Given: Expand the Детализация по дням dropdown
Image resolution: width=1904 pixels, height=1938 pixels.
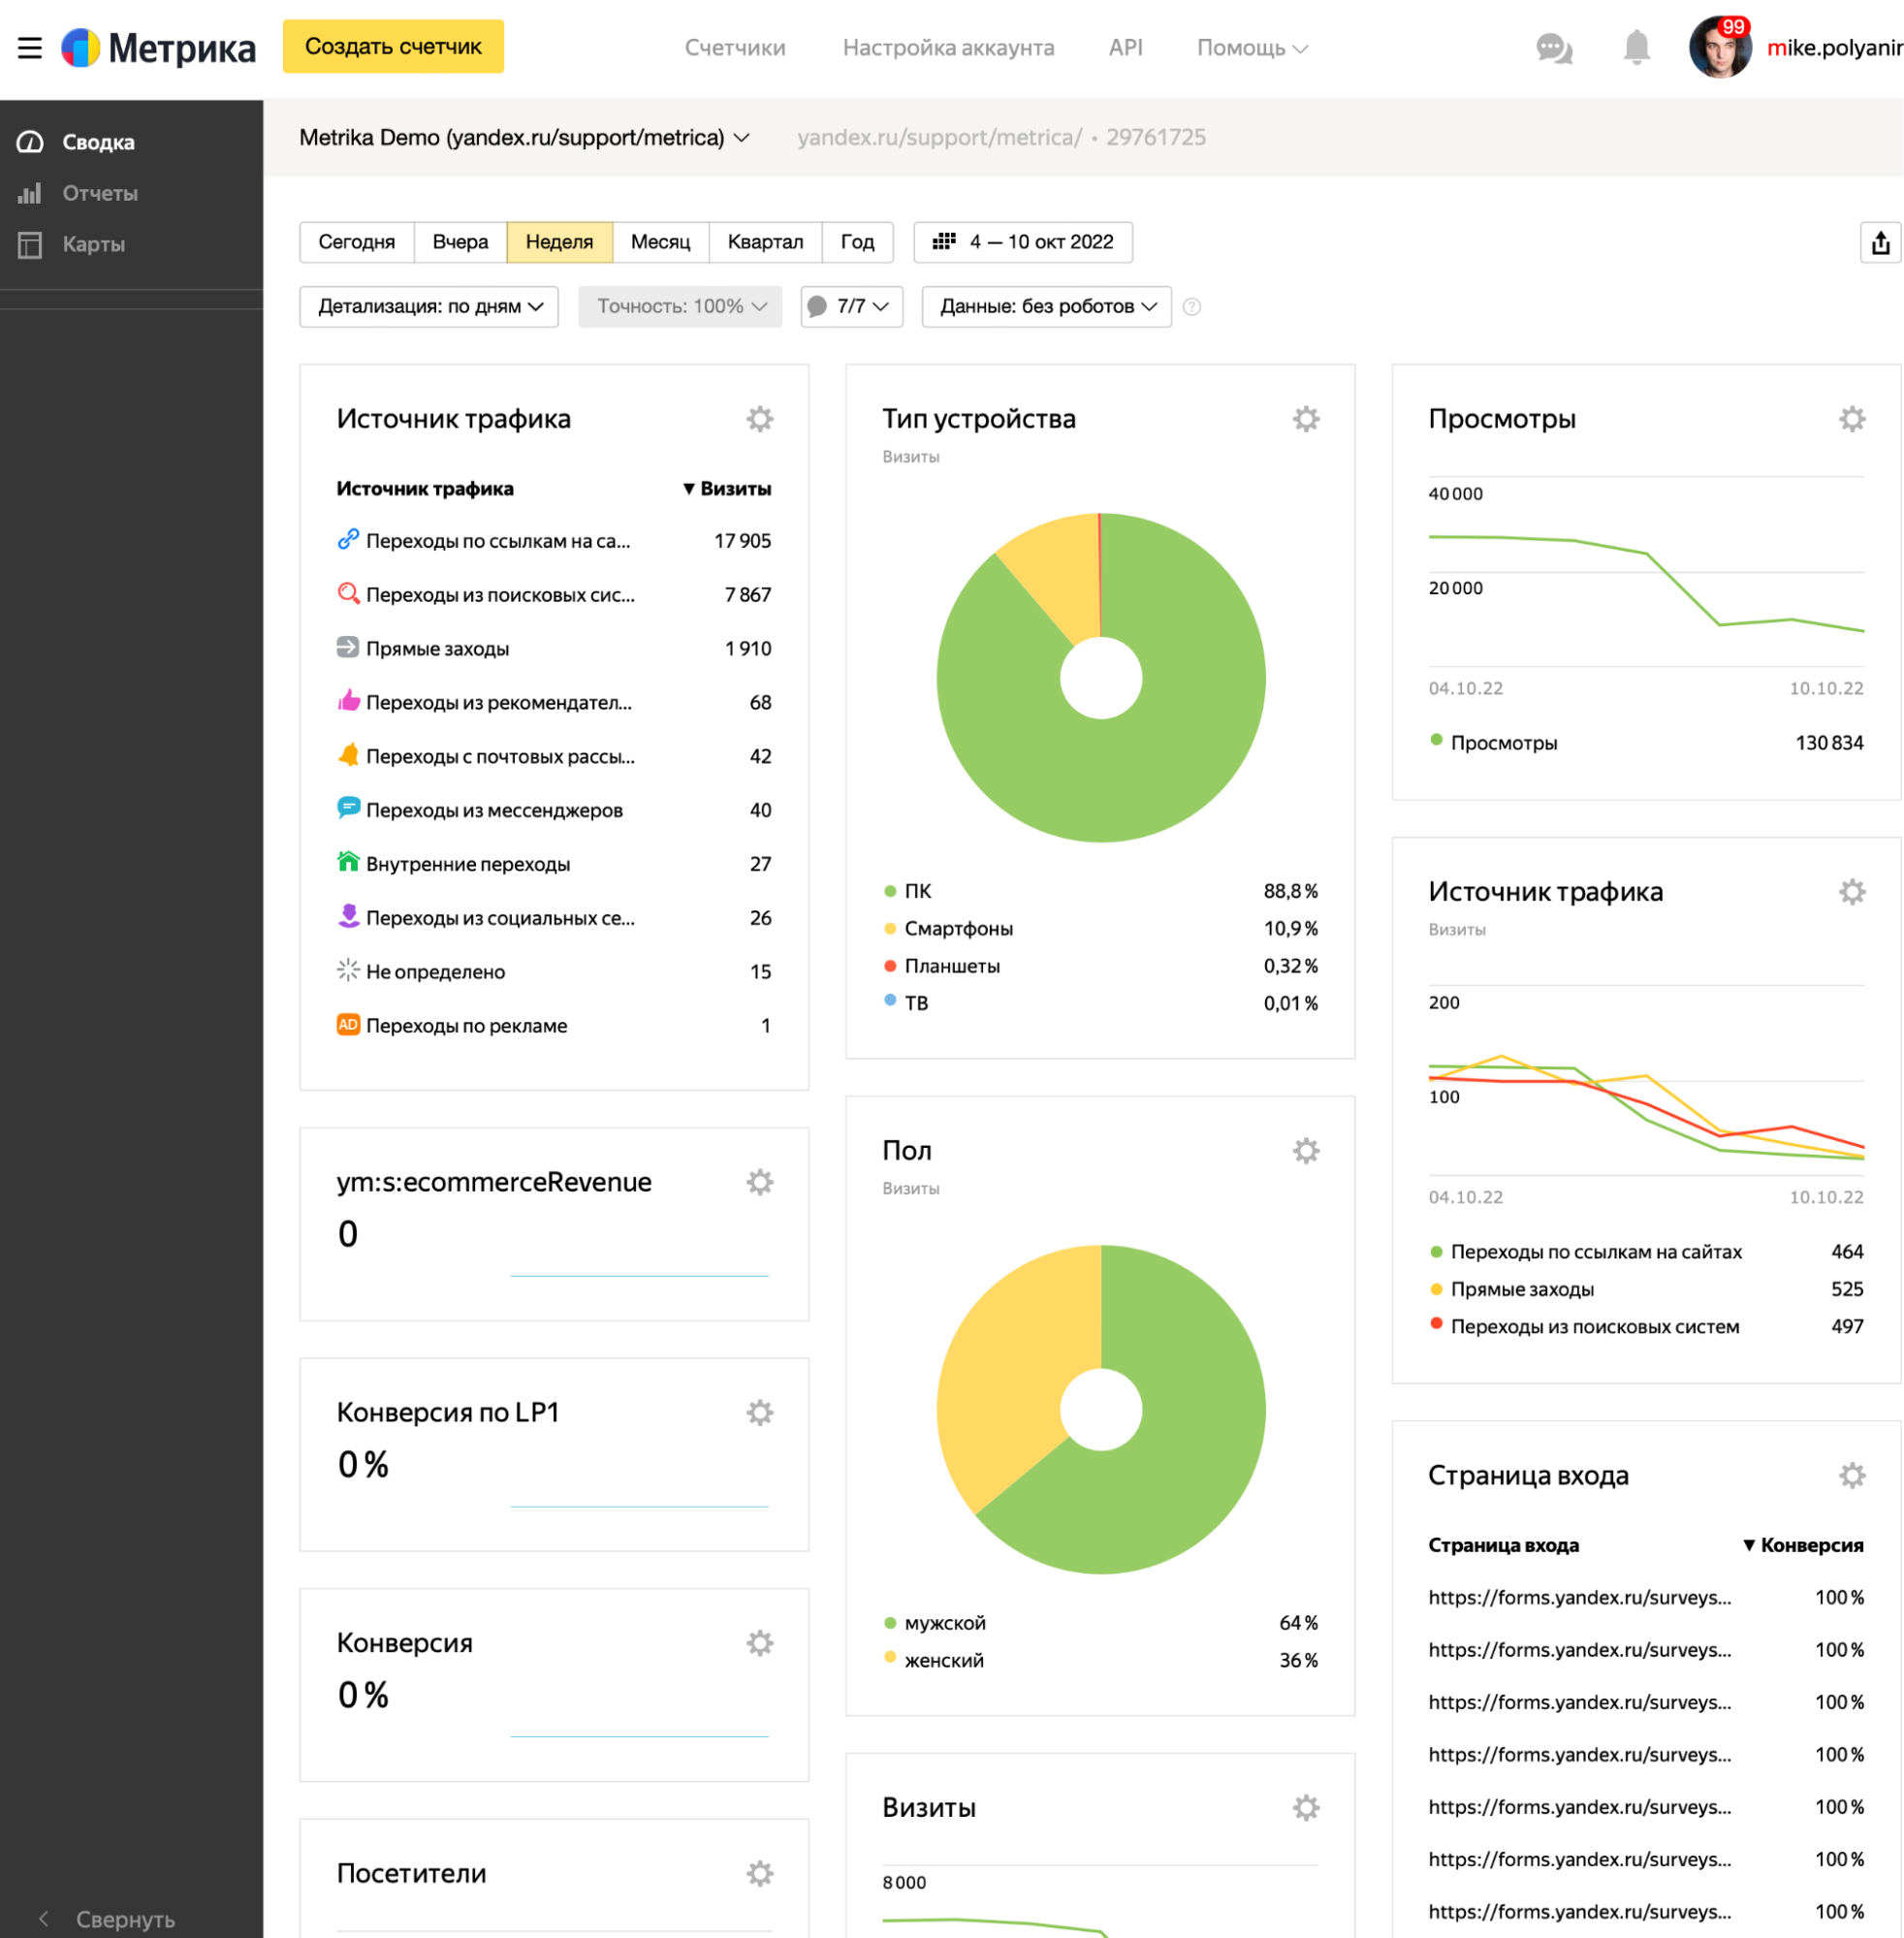Looking at the screenshot, I should [430, 308].
